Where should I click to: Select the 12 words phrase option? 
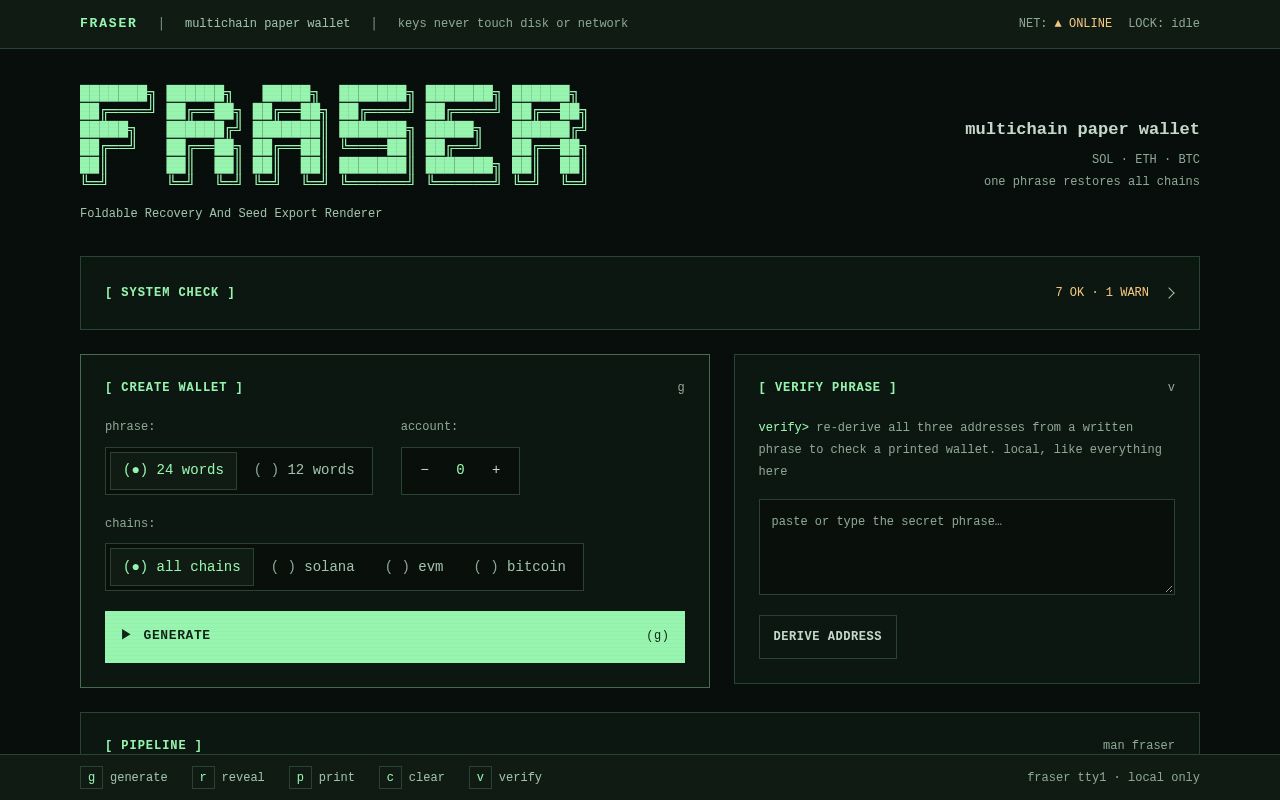304,471
